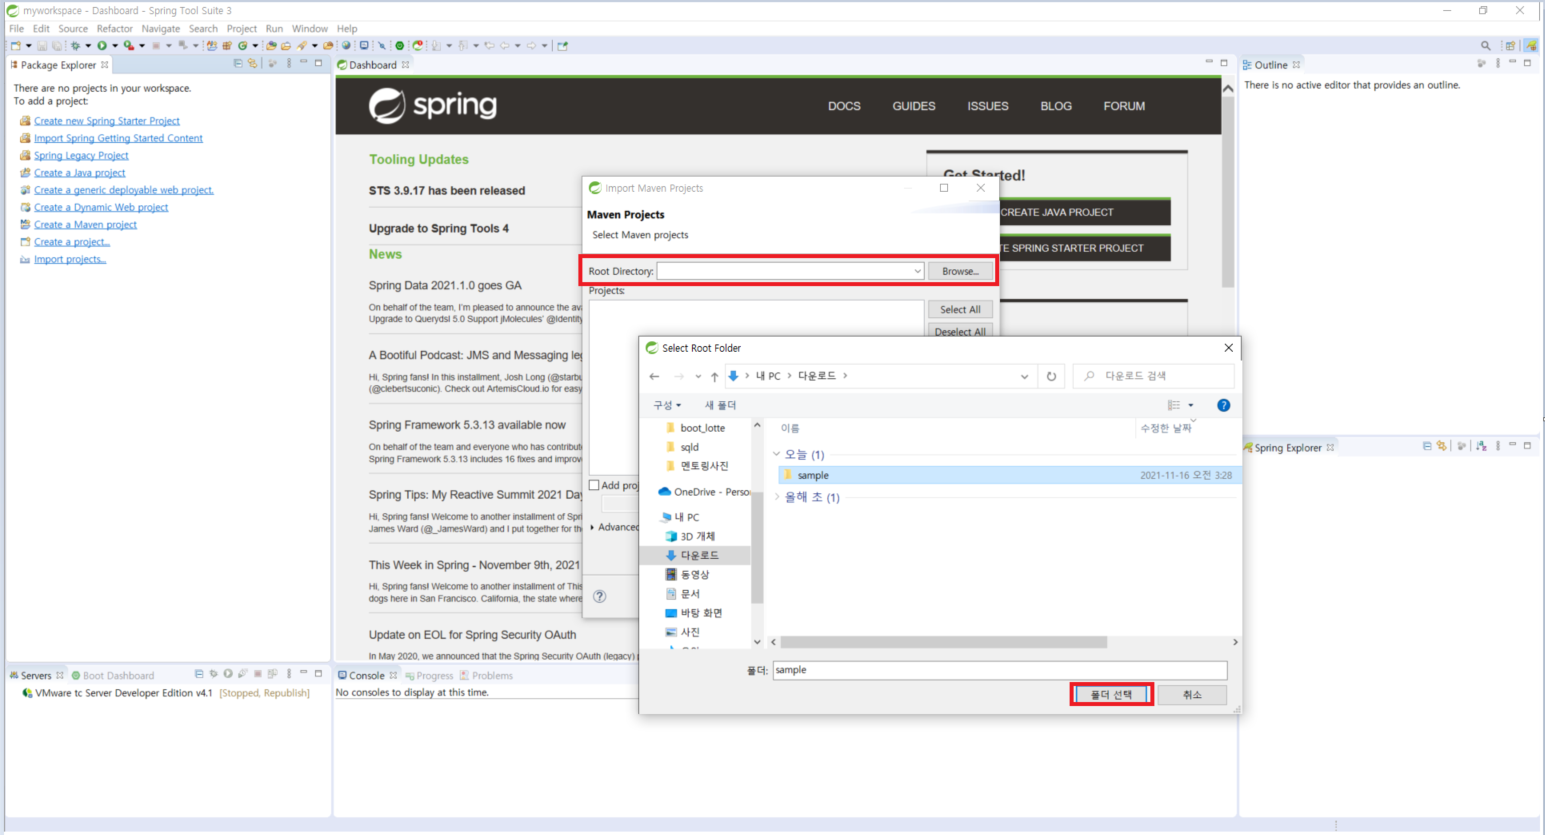Click the 폴더 선택 button

[1112, 694]
